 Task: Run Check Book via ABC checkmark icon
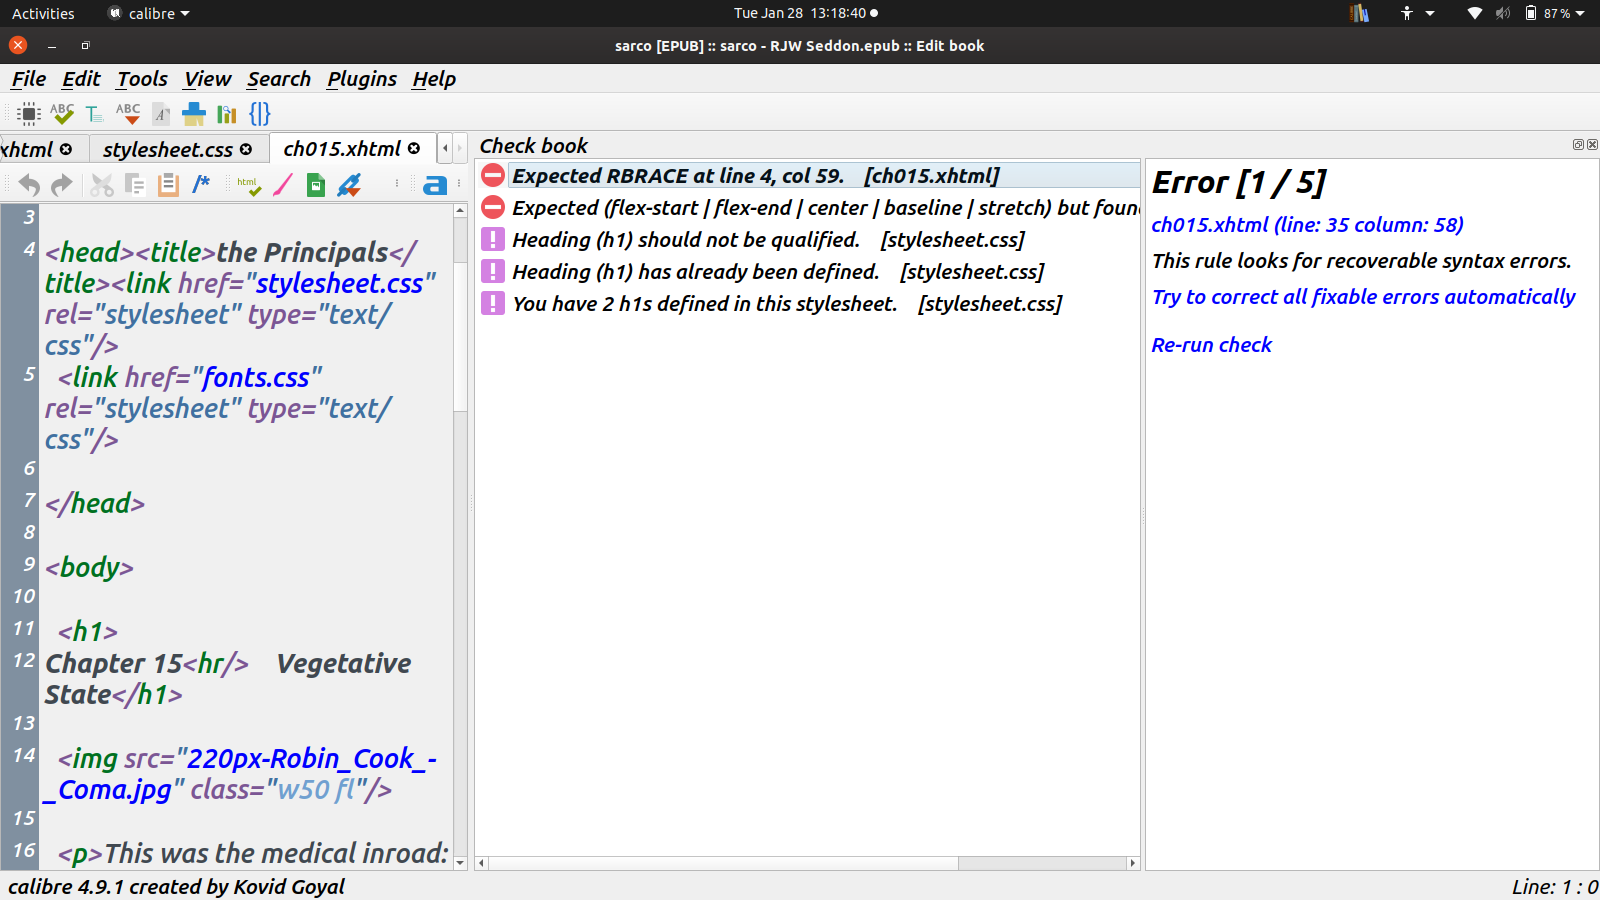(x=62, y=114)
